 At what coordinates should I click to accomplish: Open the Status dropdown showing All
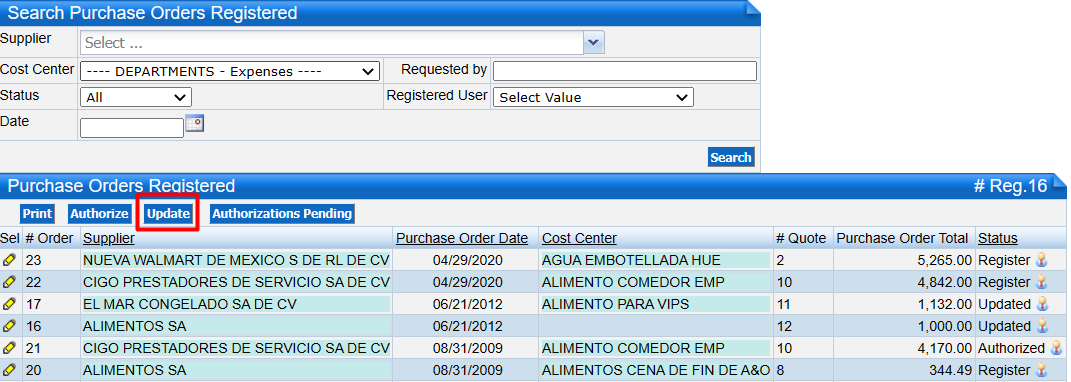coord(136,97)
